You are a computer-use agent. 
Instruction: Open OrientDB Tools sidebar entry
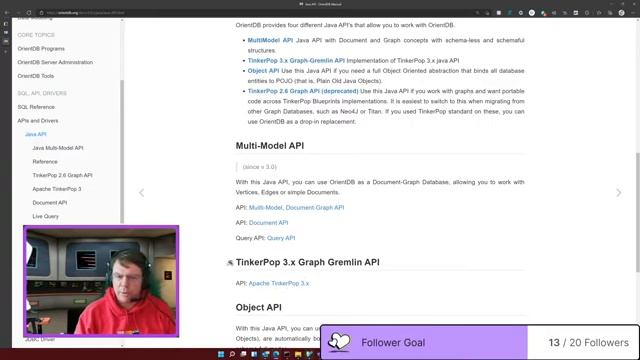tap(36, 76)
